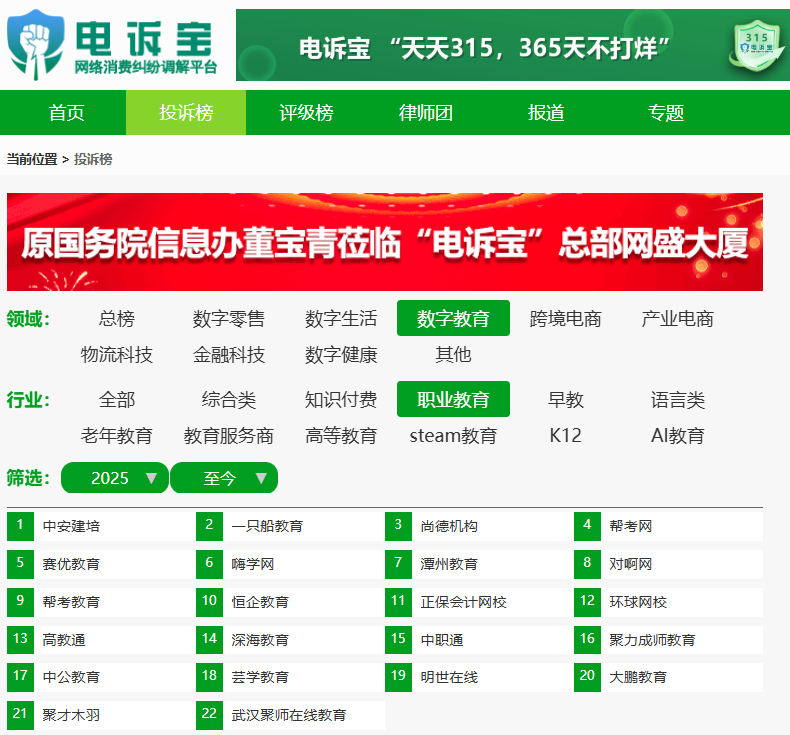Filter industry by K12

(565, 435)
